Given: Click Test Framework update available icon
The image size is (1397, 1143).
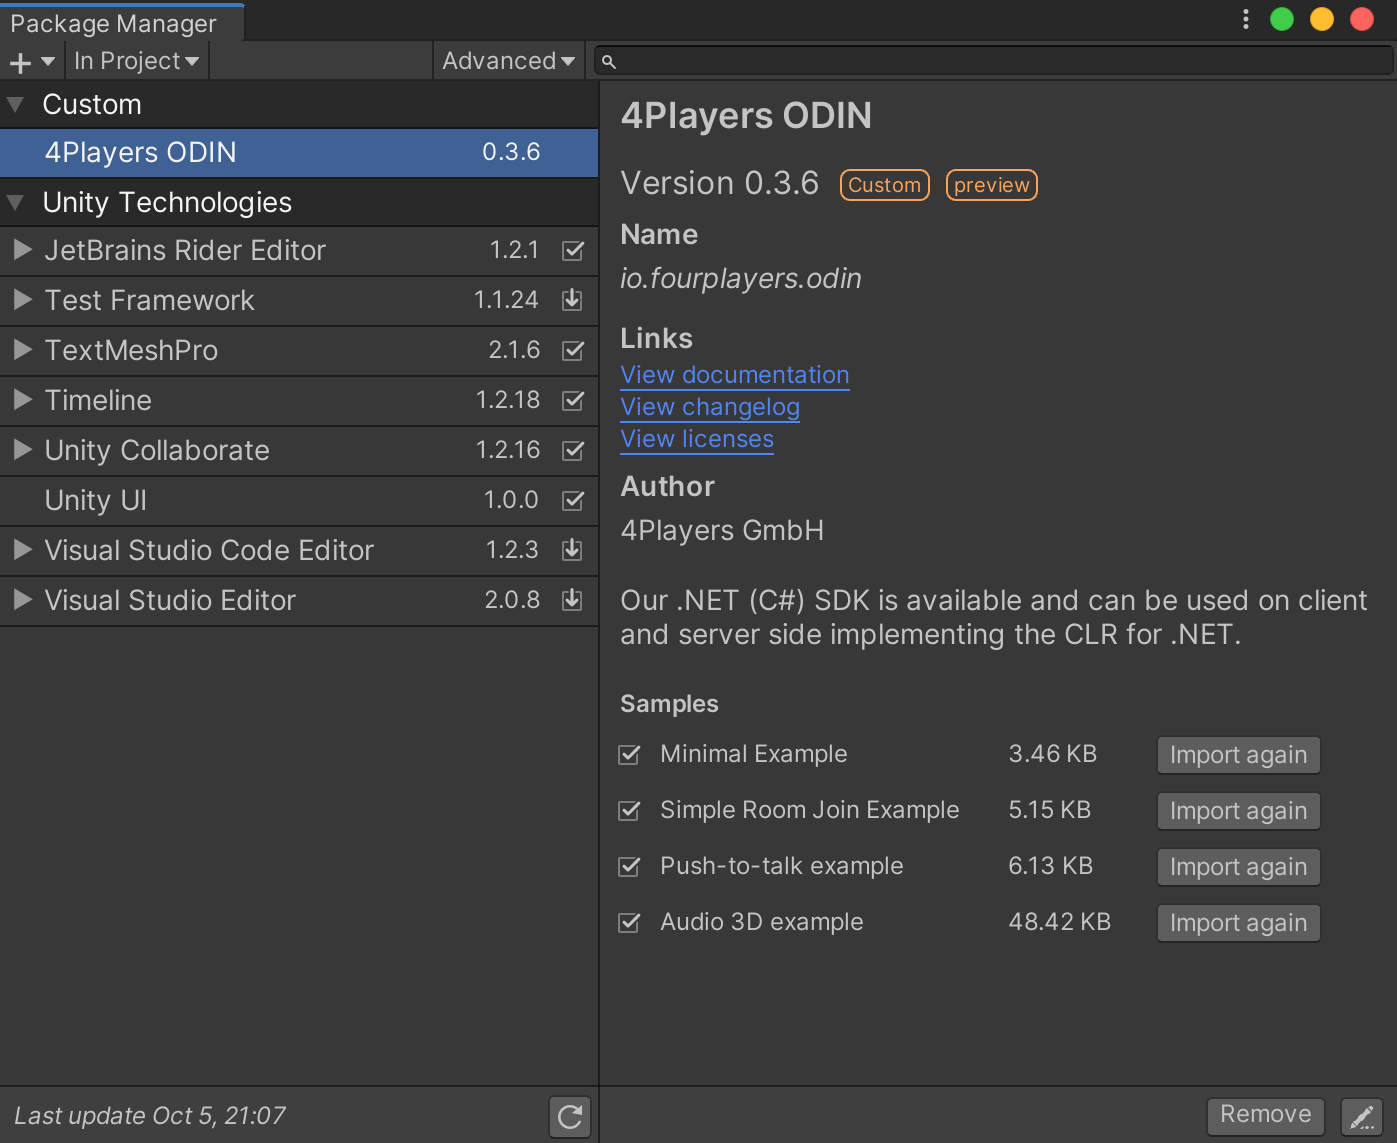Looking at the screenshot, I should (x=572, y=300).
